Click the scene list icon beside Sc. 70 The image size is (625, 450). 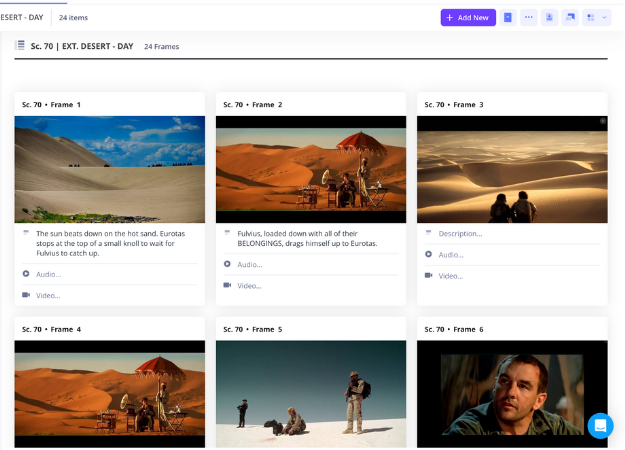point(20,45)
